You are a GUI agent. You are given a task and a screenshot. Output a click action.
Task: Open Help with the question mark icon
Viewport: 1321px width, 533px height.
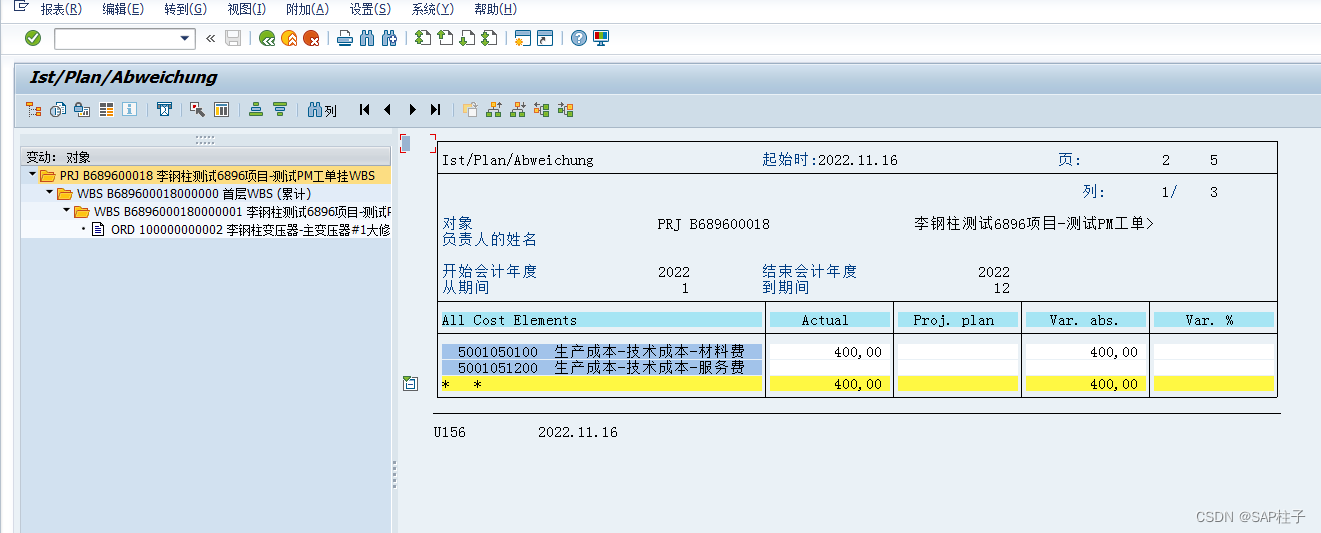578,38
